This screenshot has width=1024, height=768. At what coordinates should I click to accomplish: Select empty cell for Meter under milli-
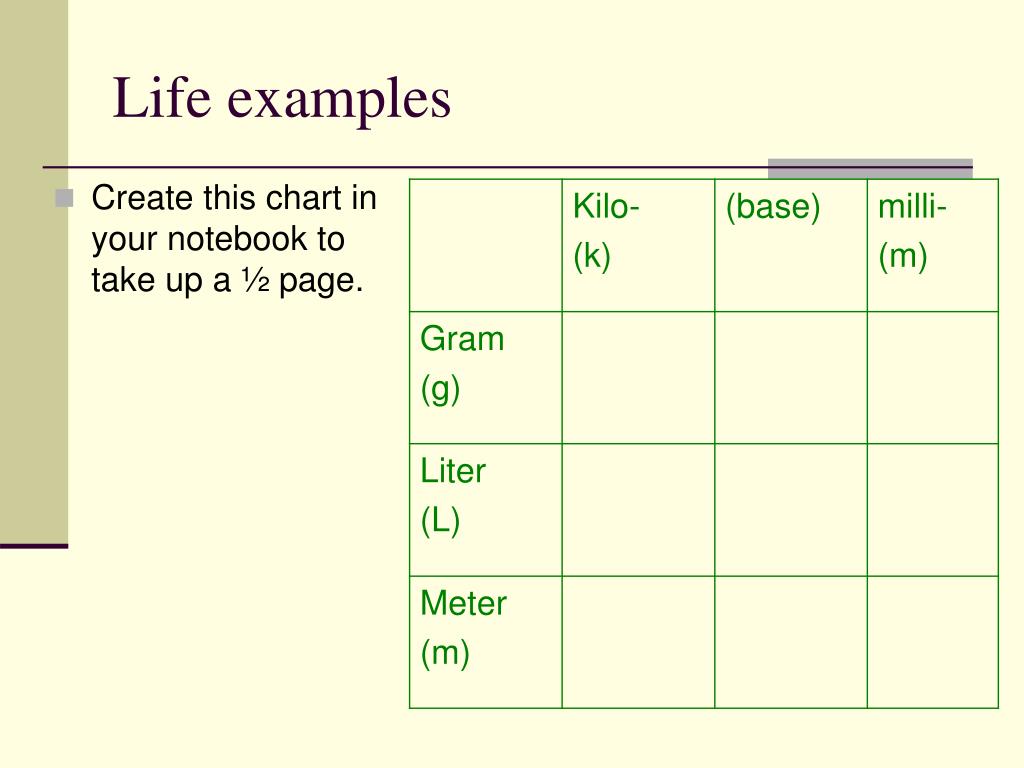[x=933, y=642]
